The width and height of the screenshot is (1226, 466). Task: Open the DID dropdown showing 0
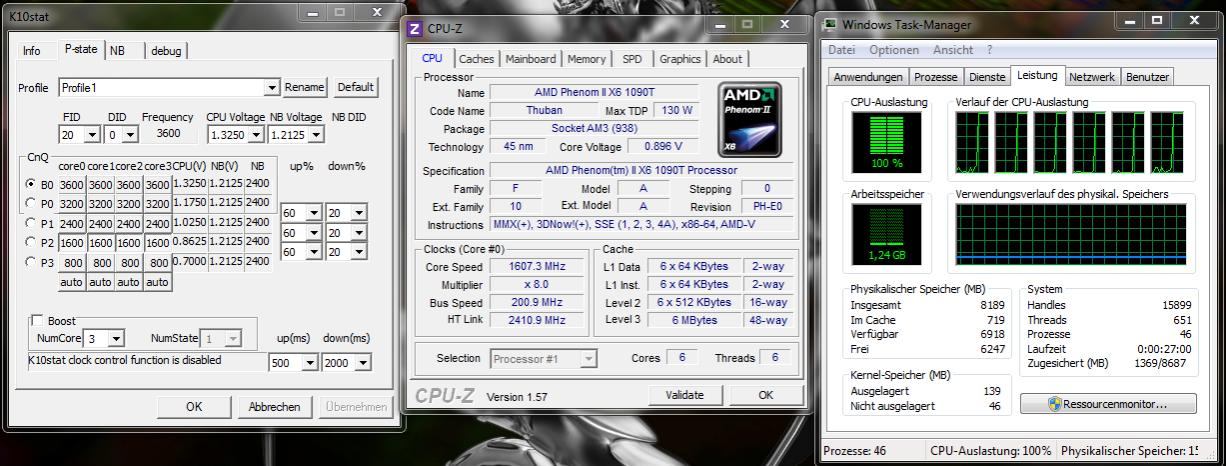(x=131, y=134)
